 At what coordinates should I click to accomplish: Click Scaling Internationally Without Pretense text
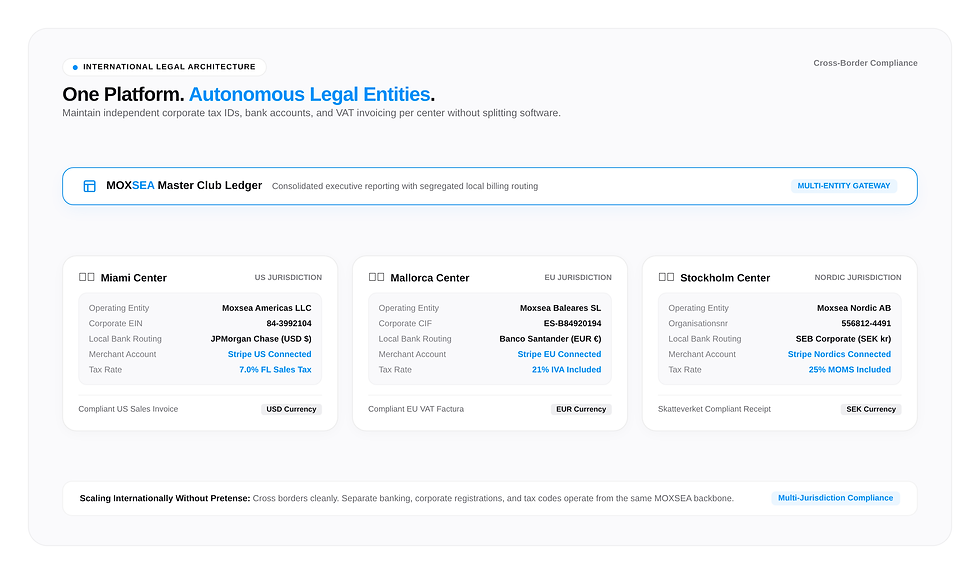(165, 498)
